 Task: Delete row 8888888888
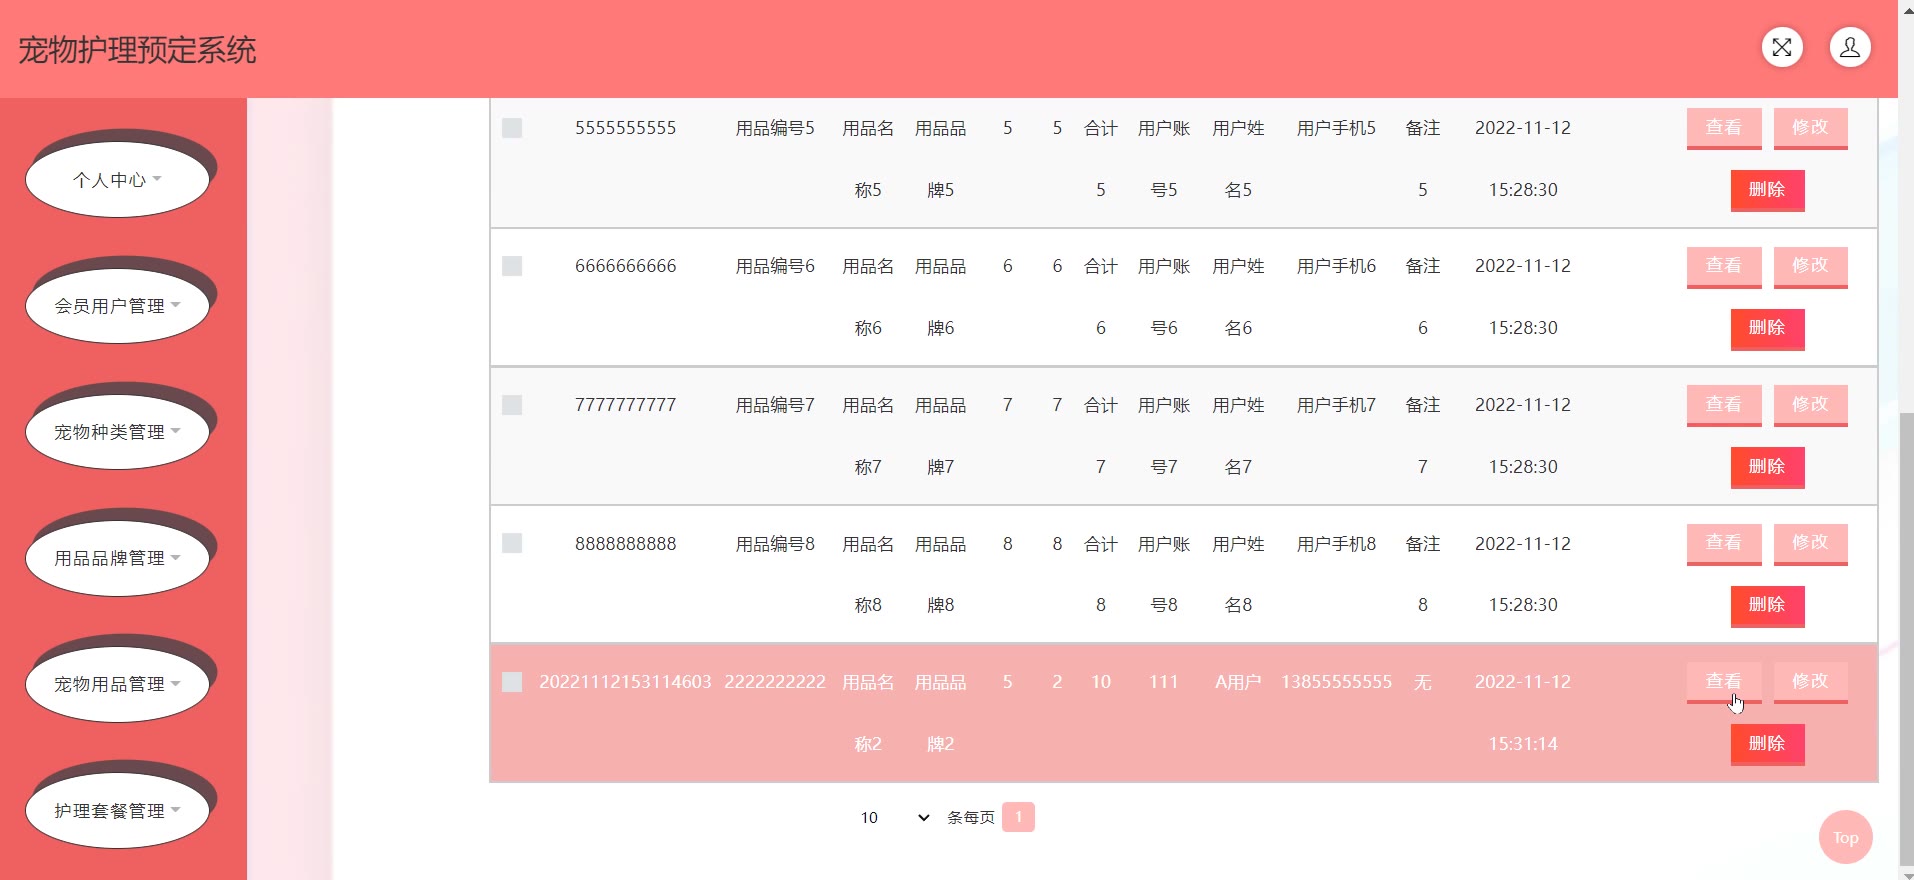point(1767,605)
